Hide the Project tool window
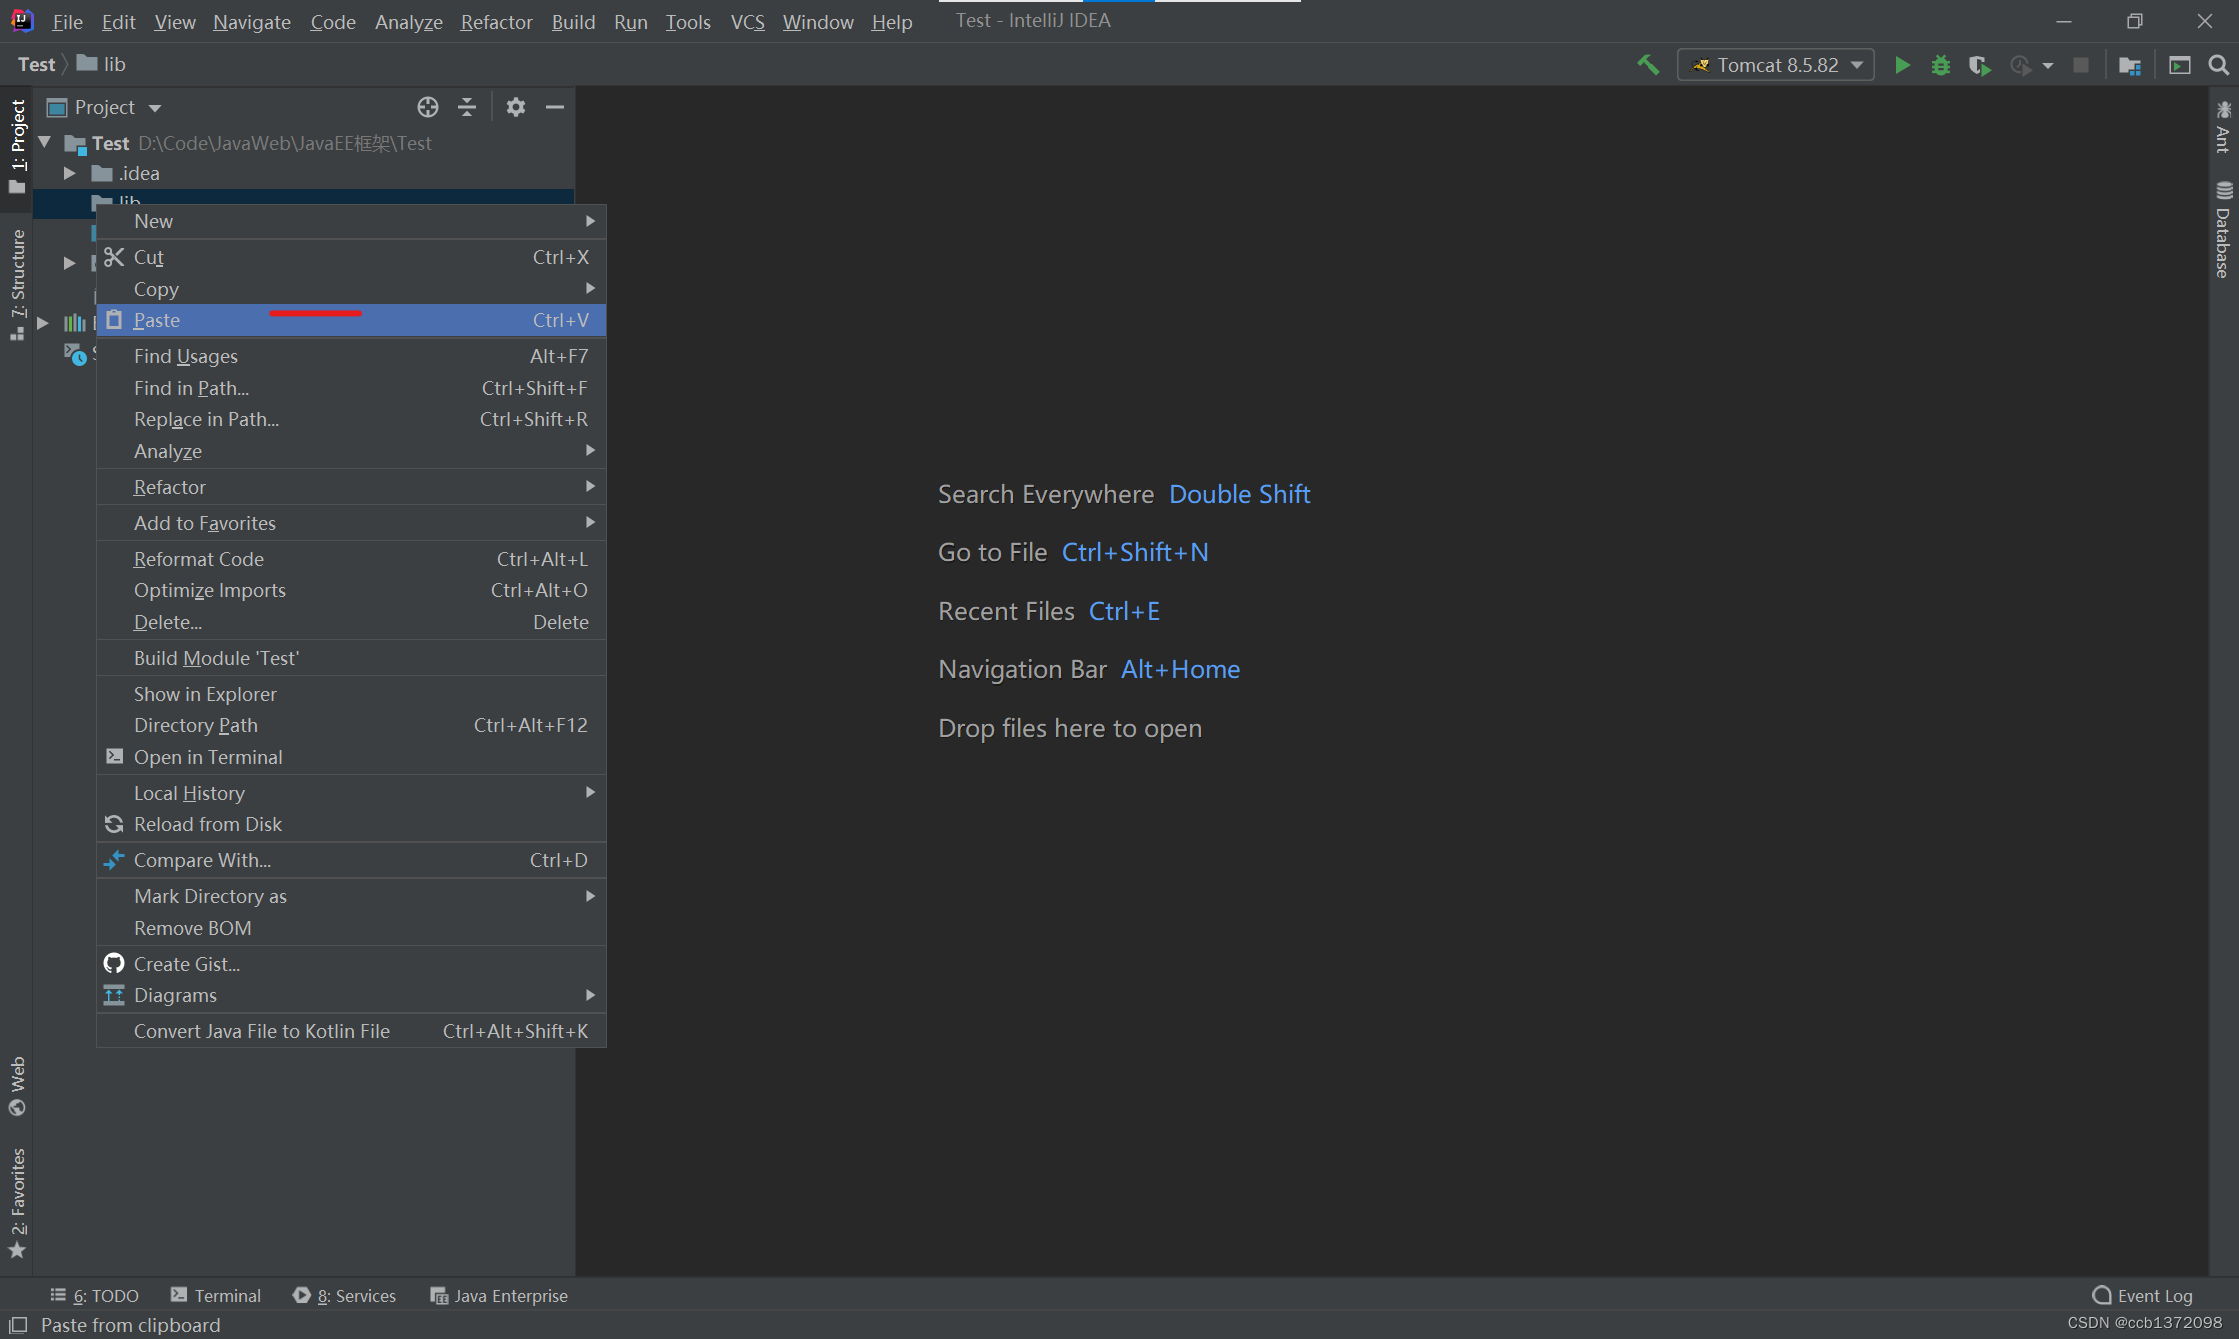The width and height of the screenshot is (2239, 1339). 555,107
